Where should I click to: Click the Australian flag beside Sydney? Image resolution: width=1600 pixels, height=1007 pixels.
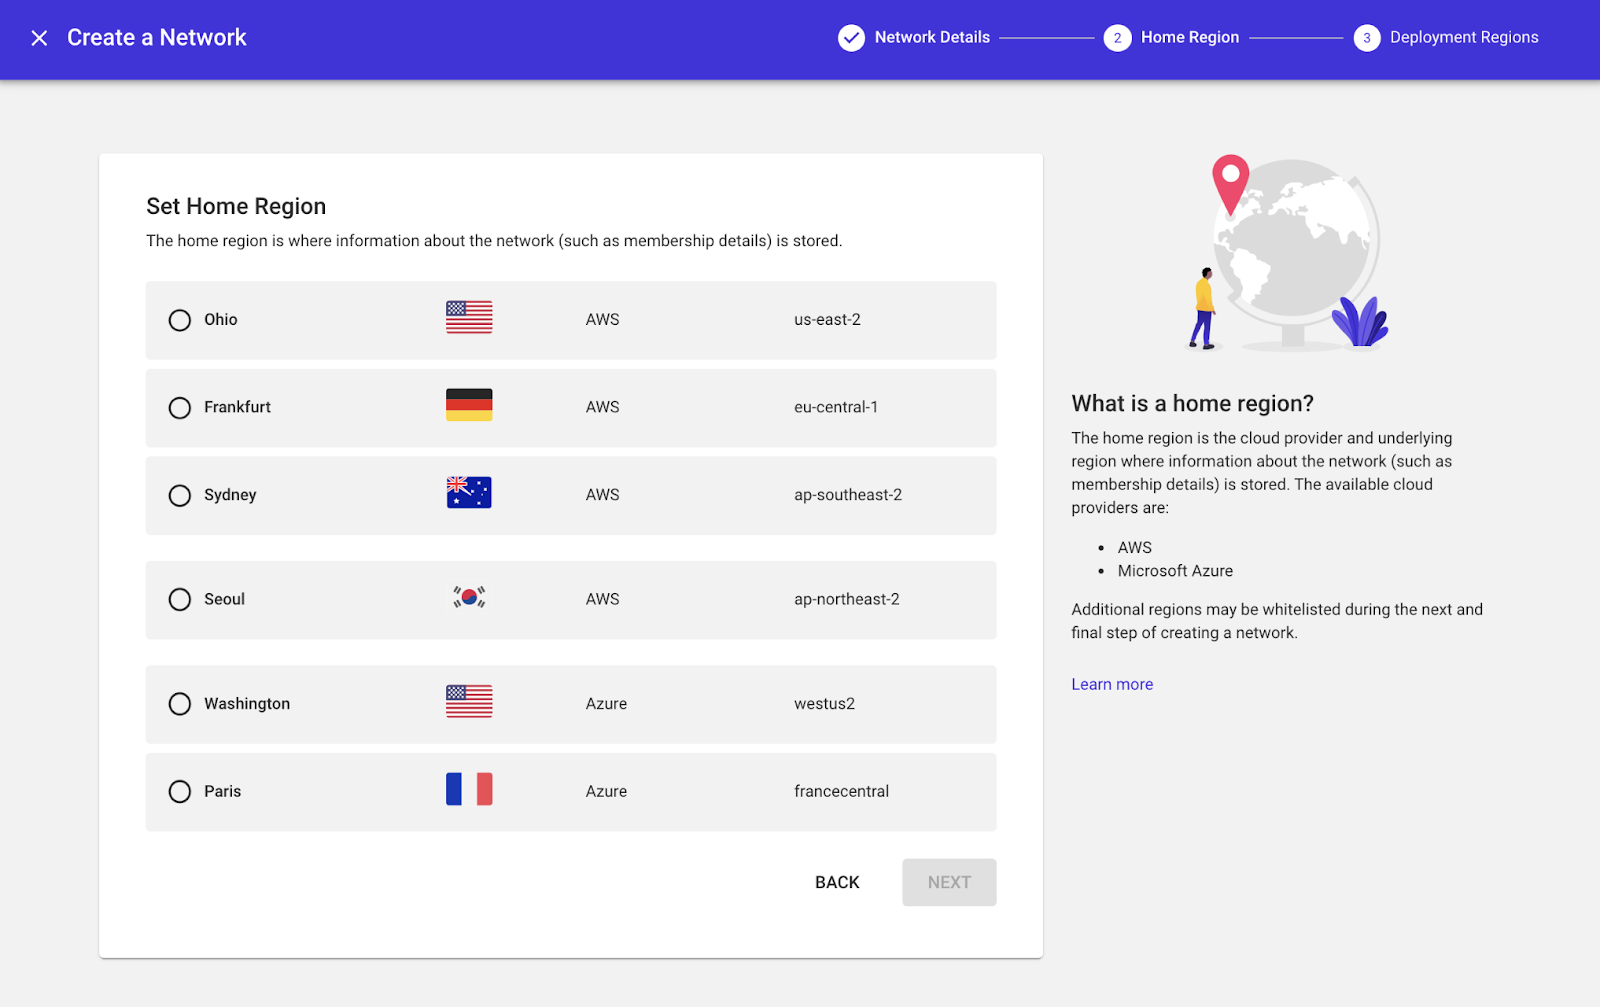468,491
